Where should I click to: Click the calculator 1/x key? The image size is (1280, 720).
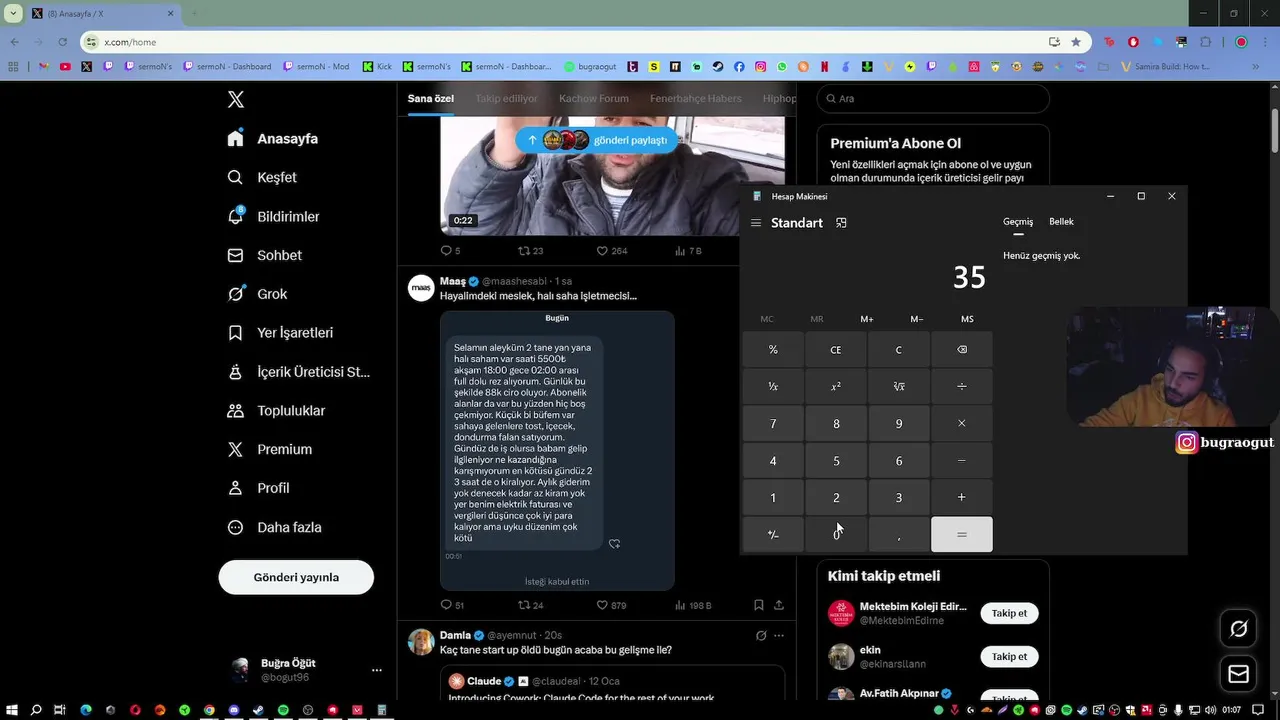pyautogui.click(x=773, y=387)
